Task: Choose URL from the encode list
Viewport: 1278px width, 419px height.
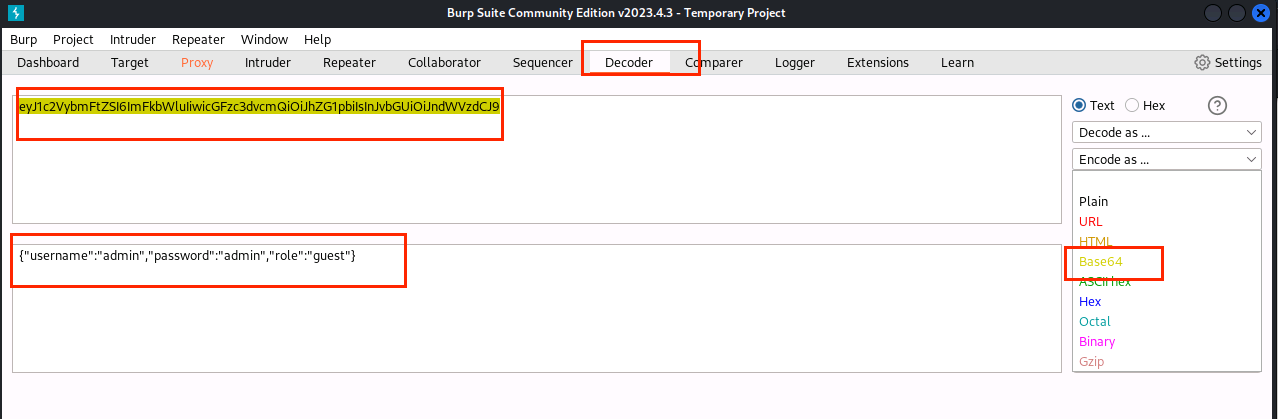Action: pos(1091,221)
